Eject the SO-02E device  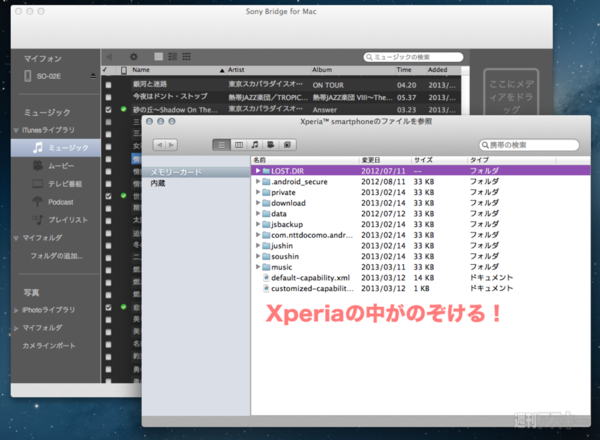(x=93, y=76)
